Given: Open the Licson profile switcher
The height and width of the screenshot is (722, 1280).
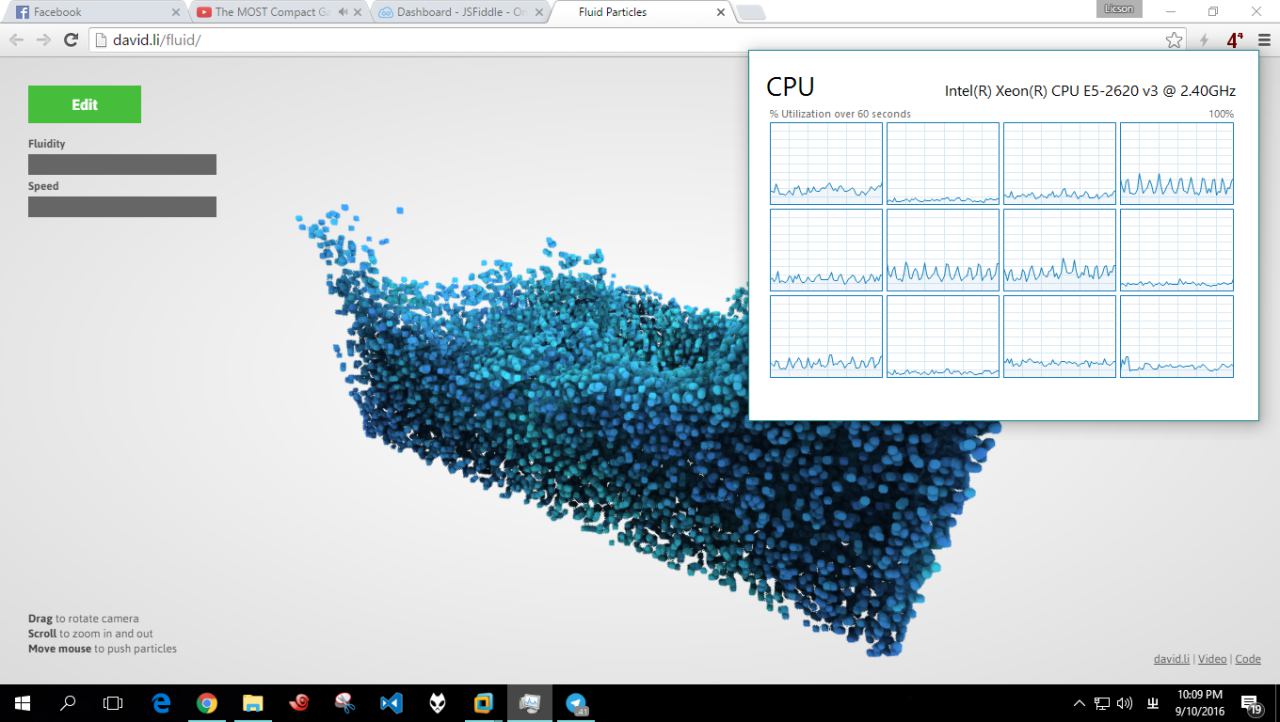Looking at the screenshot, I should point(1118,9).
